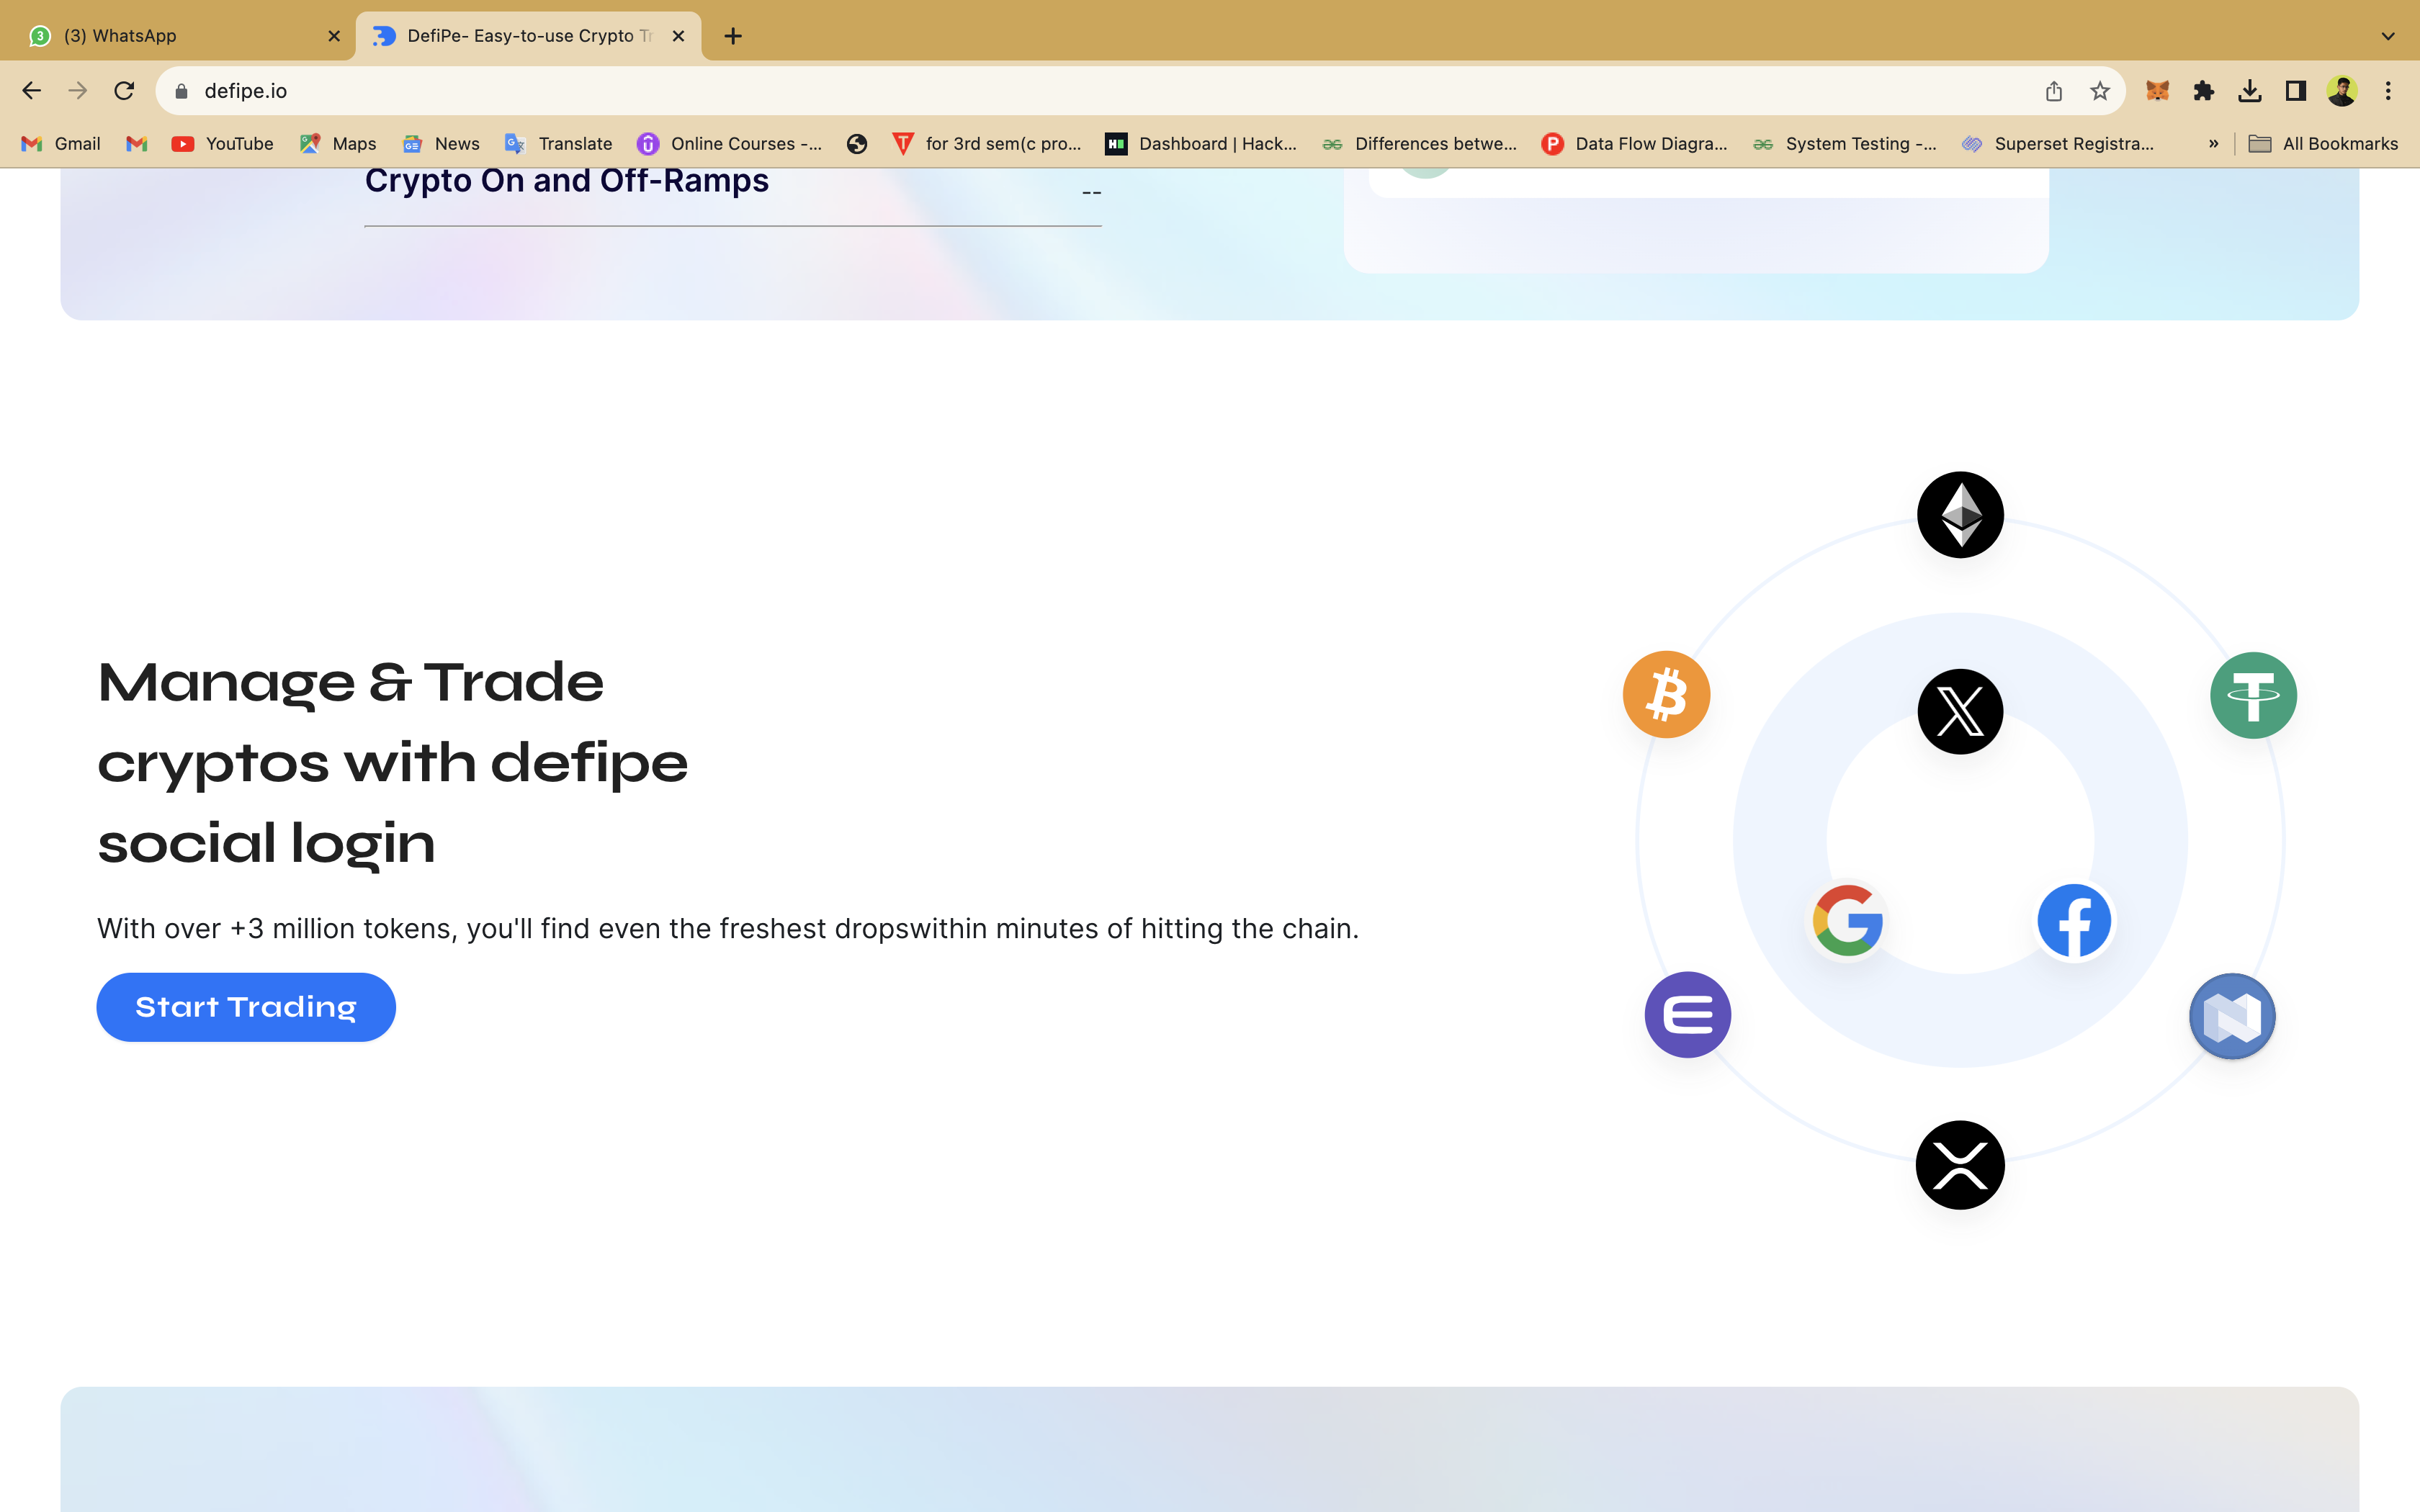Close the DefiPe tab
Viewport: 2420px width, 1512px height.
(678, 36)
